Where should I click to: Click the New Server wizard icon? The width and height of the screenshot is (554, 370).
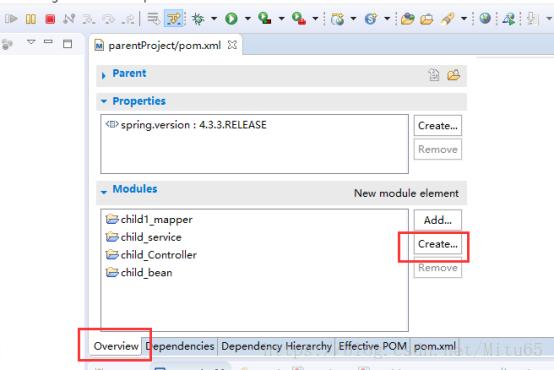pyautogui.click(x=337, y=18)
